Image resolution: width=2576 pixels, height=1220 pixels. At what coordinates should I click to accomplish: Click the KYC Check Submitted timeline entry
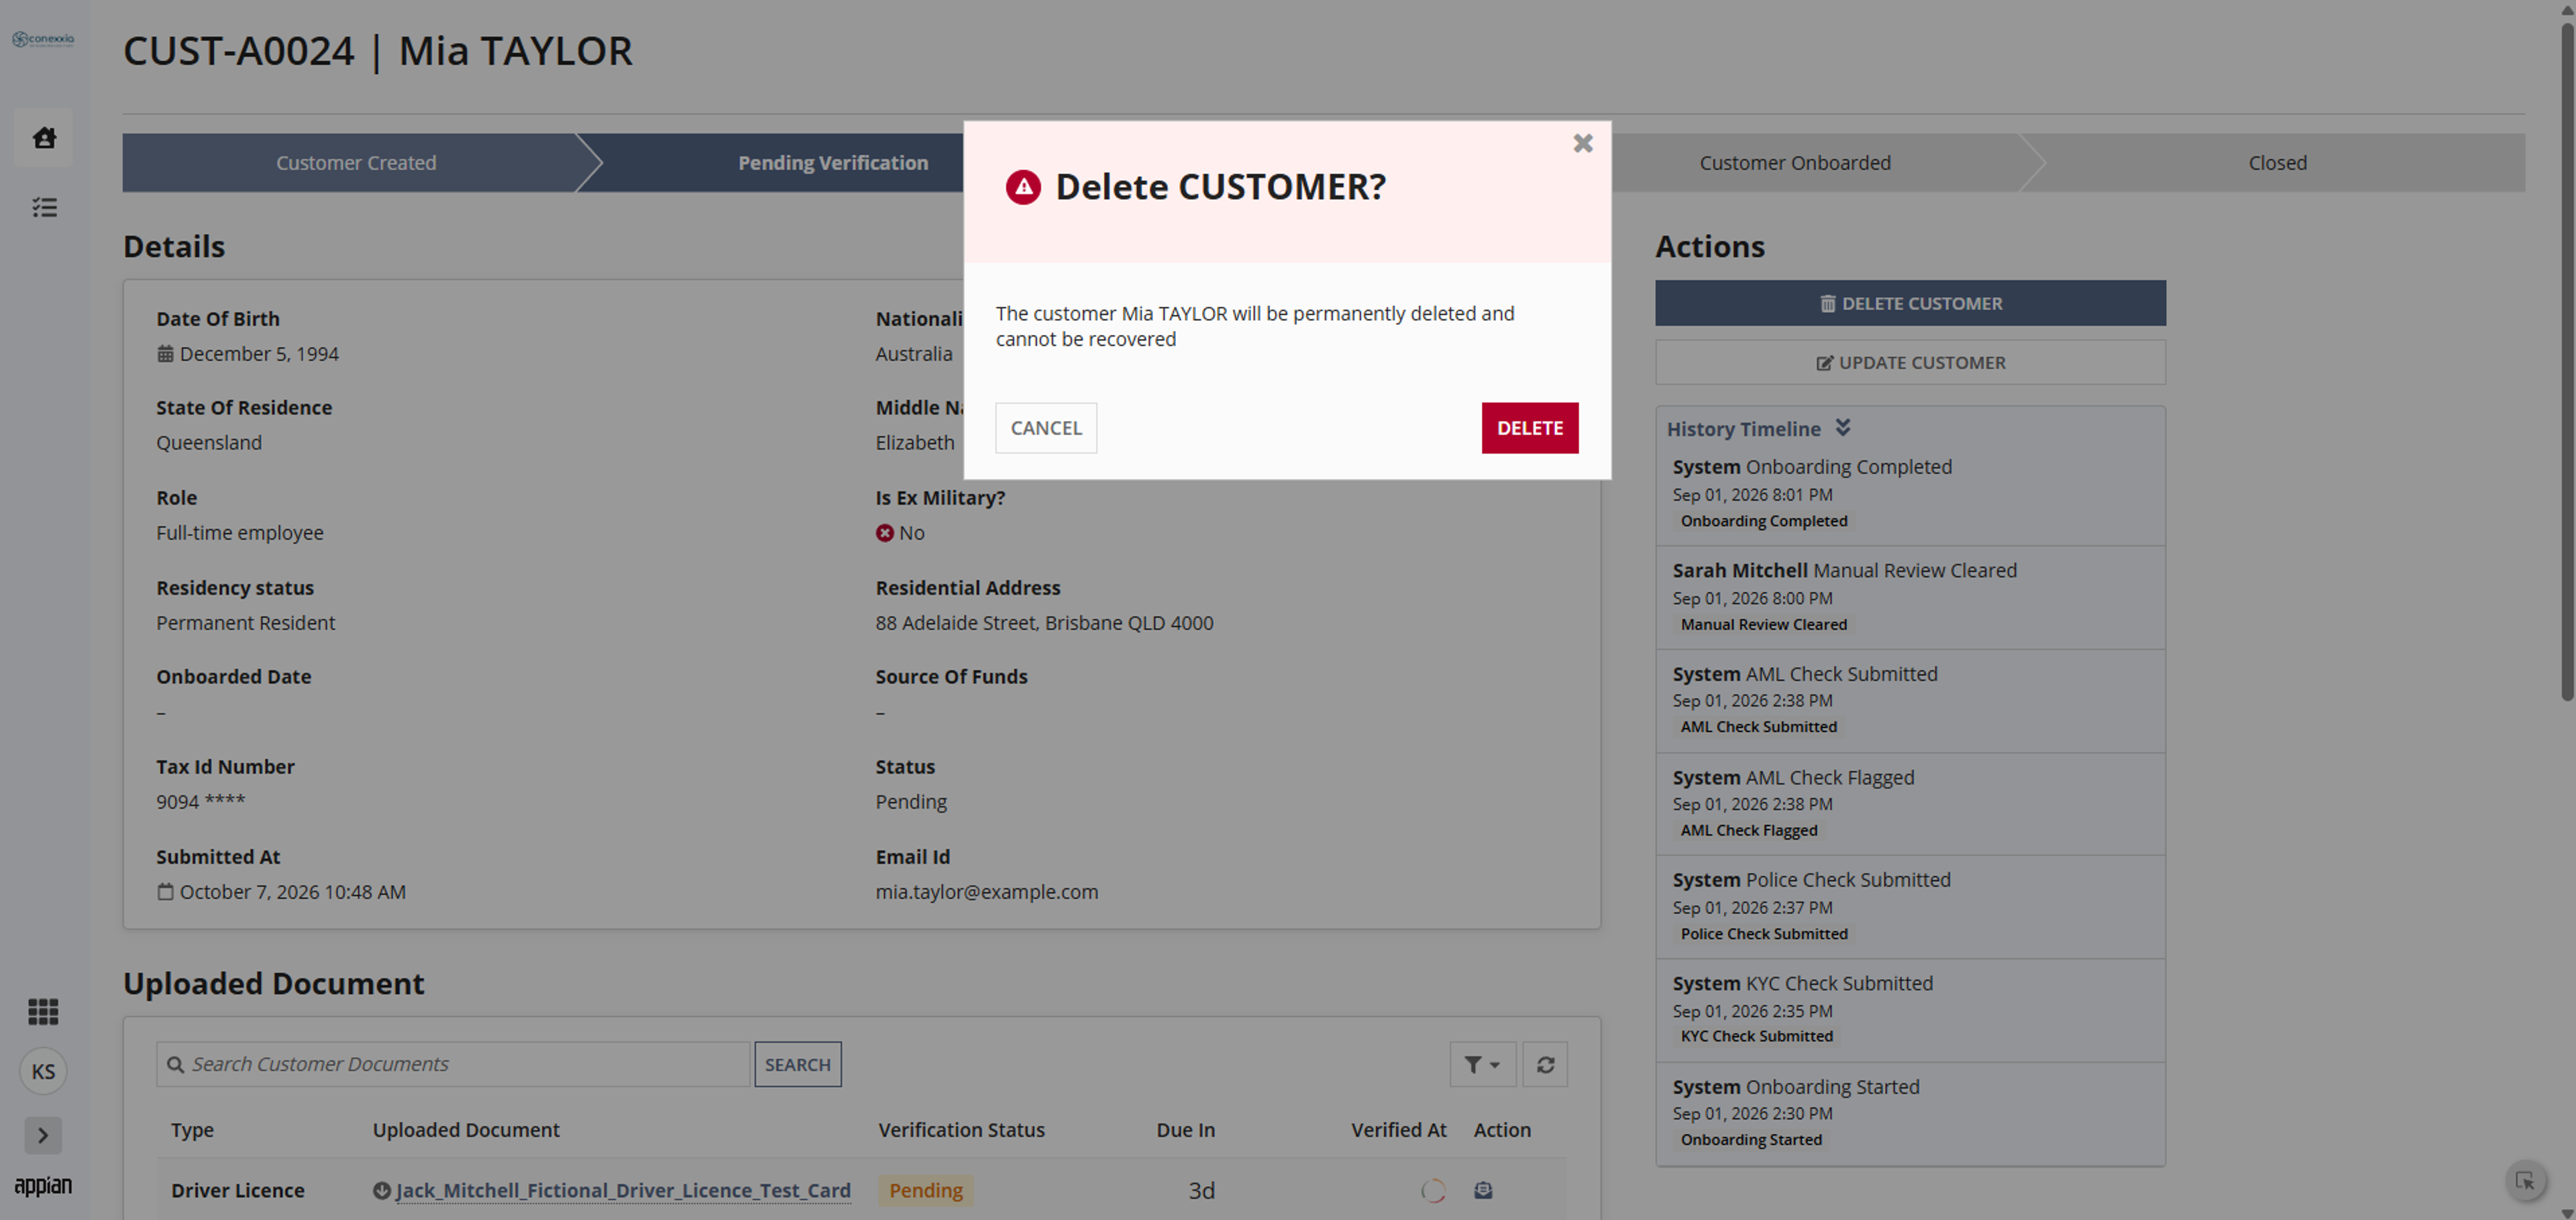click(1910, 1010)
